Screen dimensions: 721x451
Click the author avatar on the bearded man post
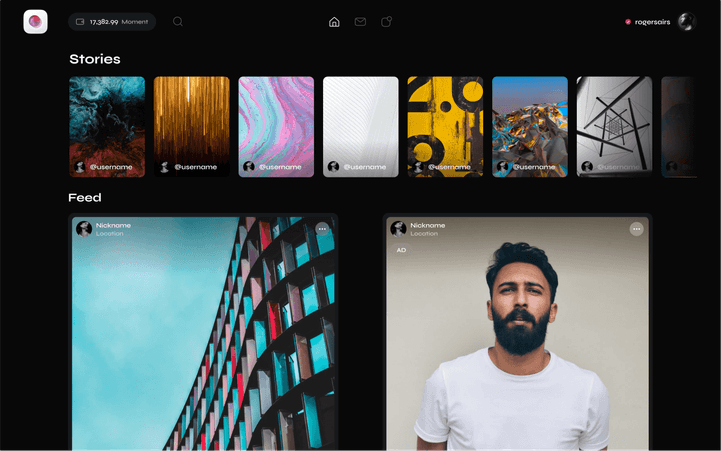pyautogui.click(x=398, y=228)
